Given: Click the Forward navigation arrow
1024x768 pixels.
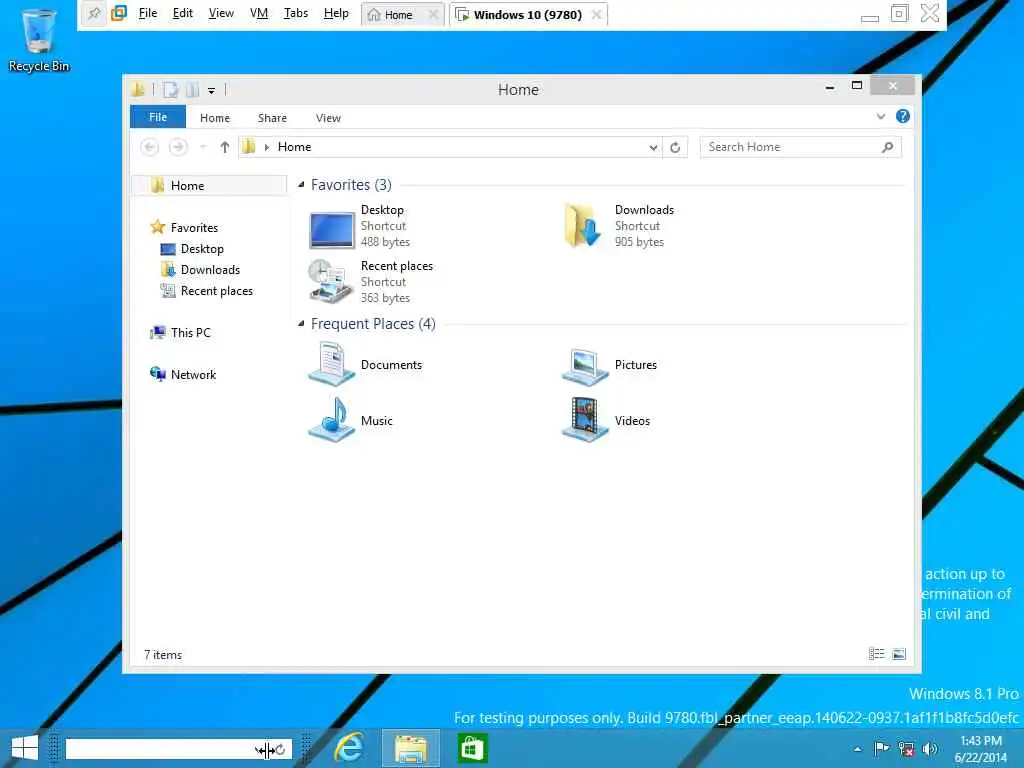Looking at the screenshot, I should 178,147.
